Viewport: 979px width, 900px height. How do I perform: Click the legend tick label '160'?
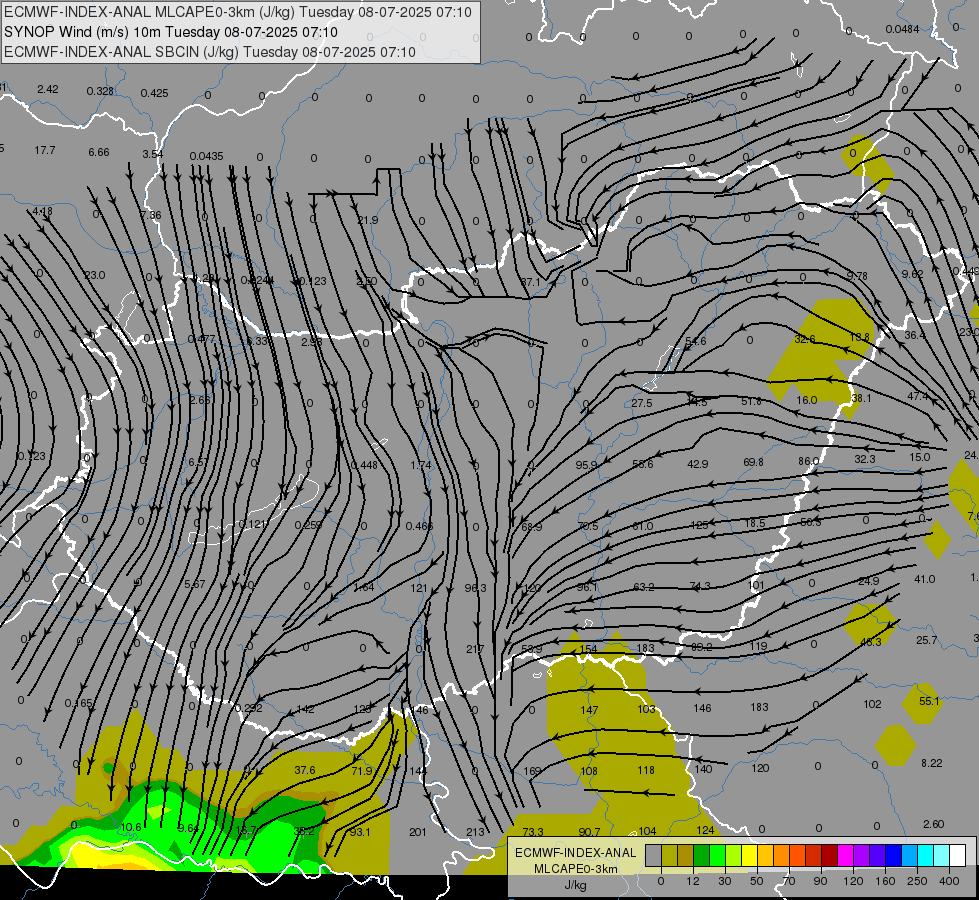click(x=885, y=881)
